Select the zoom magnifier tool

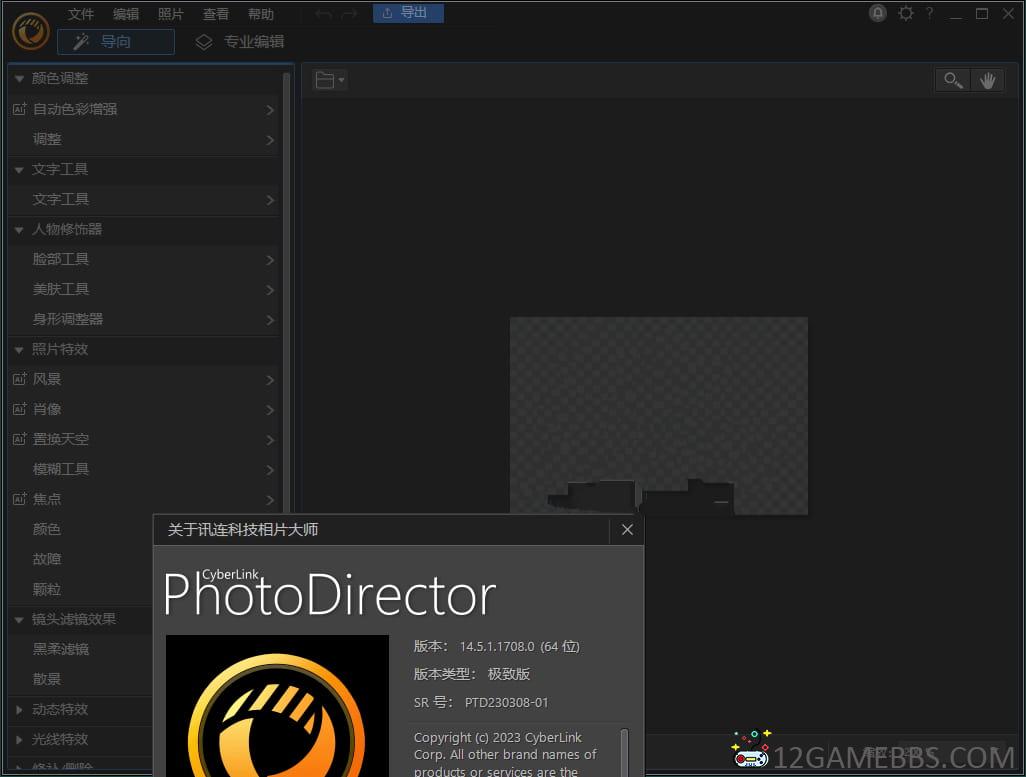tap(953, 80)
